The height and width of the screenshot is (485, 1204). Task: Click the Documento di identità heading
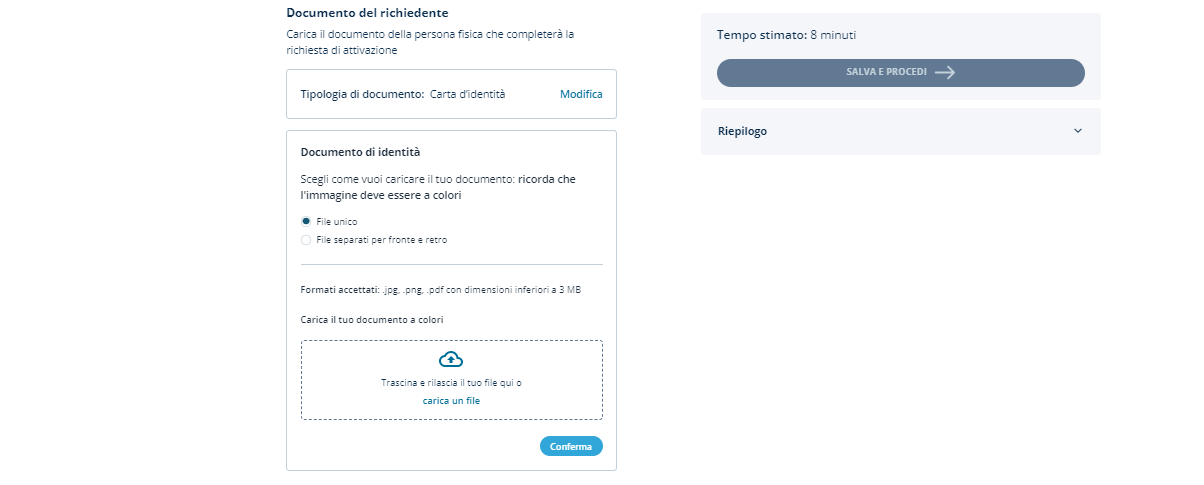click(360, 152)
